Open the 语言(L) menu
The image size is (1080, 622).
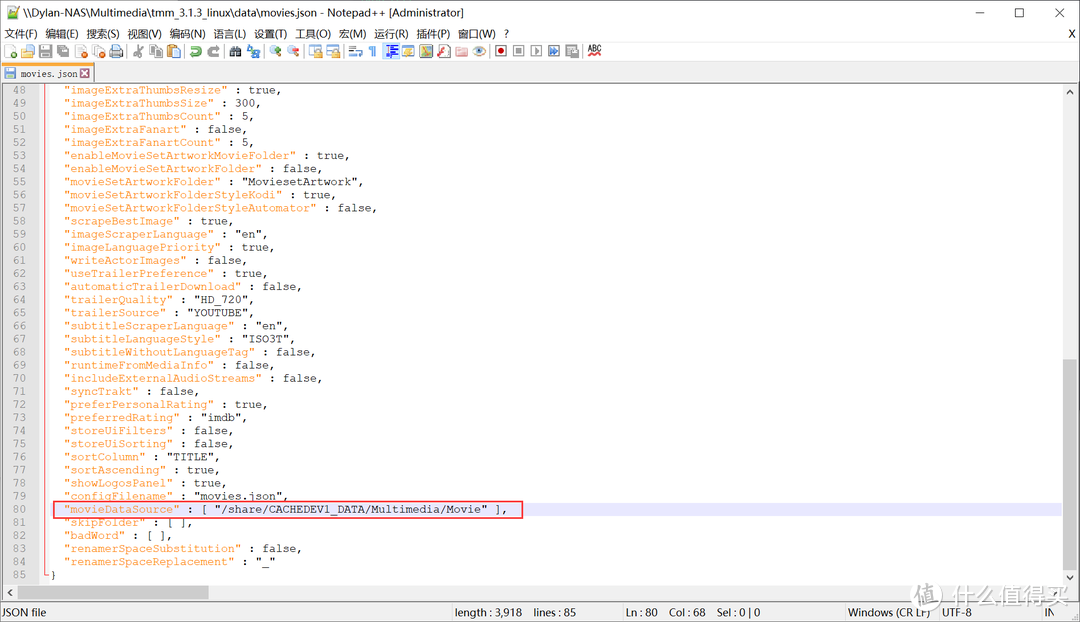[x=229, y=34]
